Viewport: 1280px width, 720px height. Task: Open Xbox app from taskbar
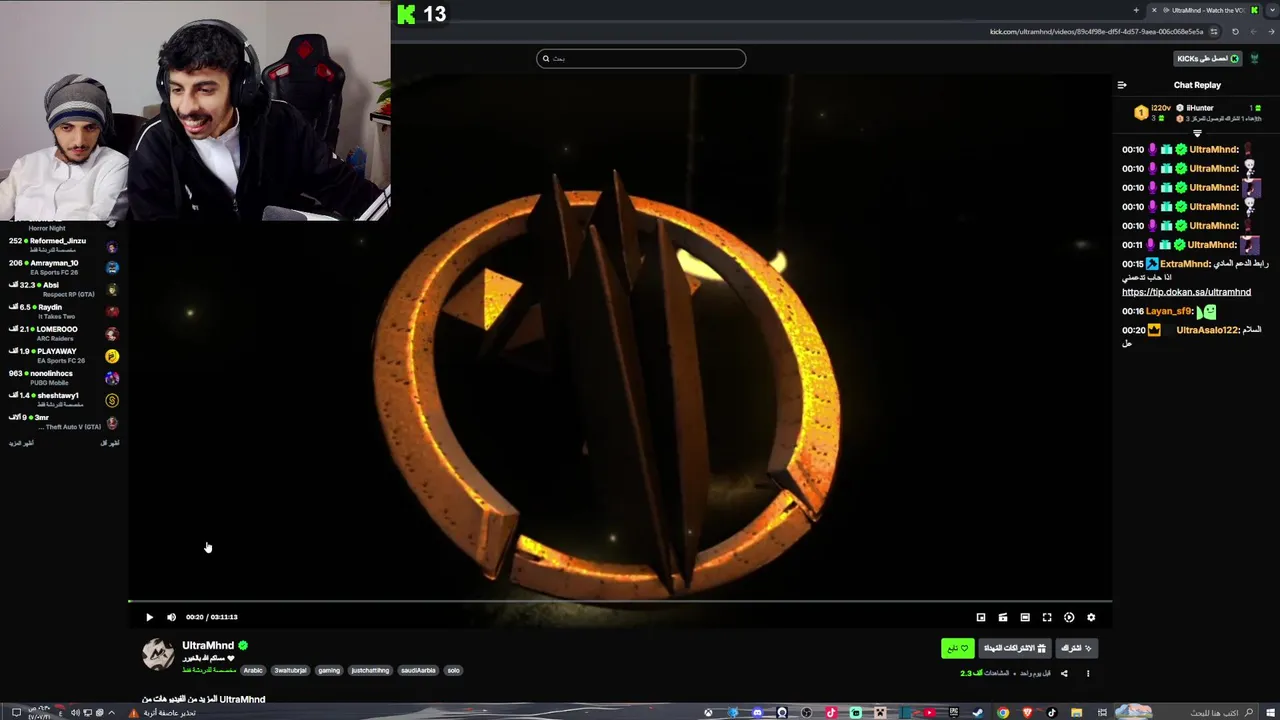pyautogui.click(x=708, y=713)
